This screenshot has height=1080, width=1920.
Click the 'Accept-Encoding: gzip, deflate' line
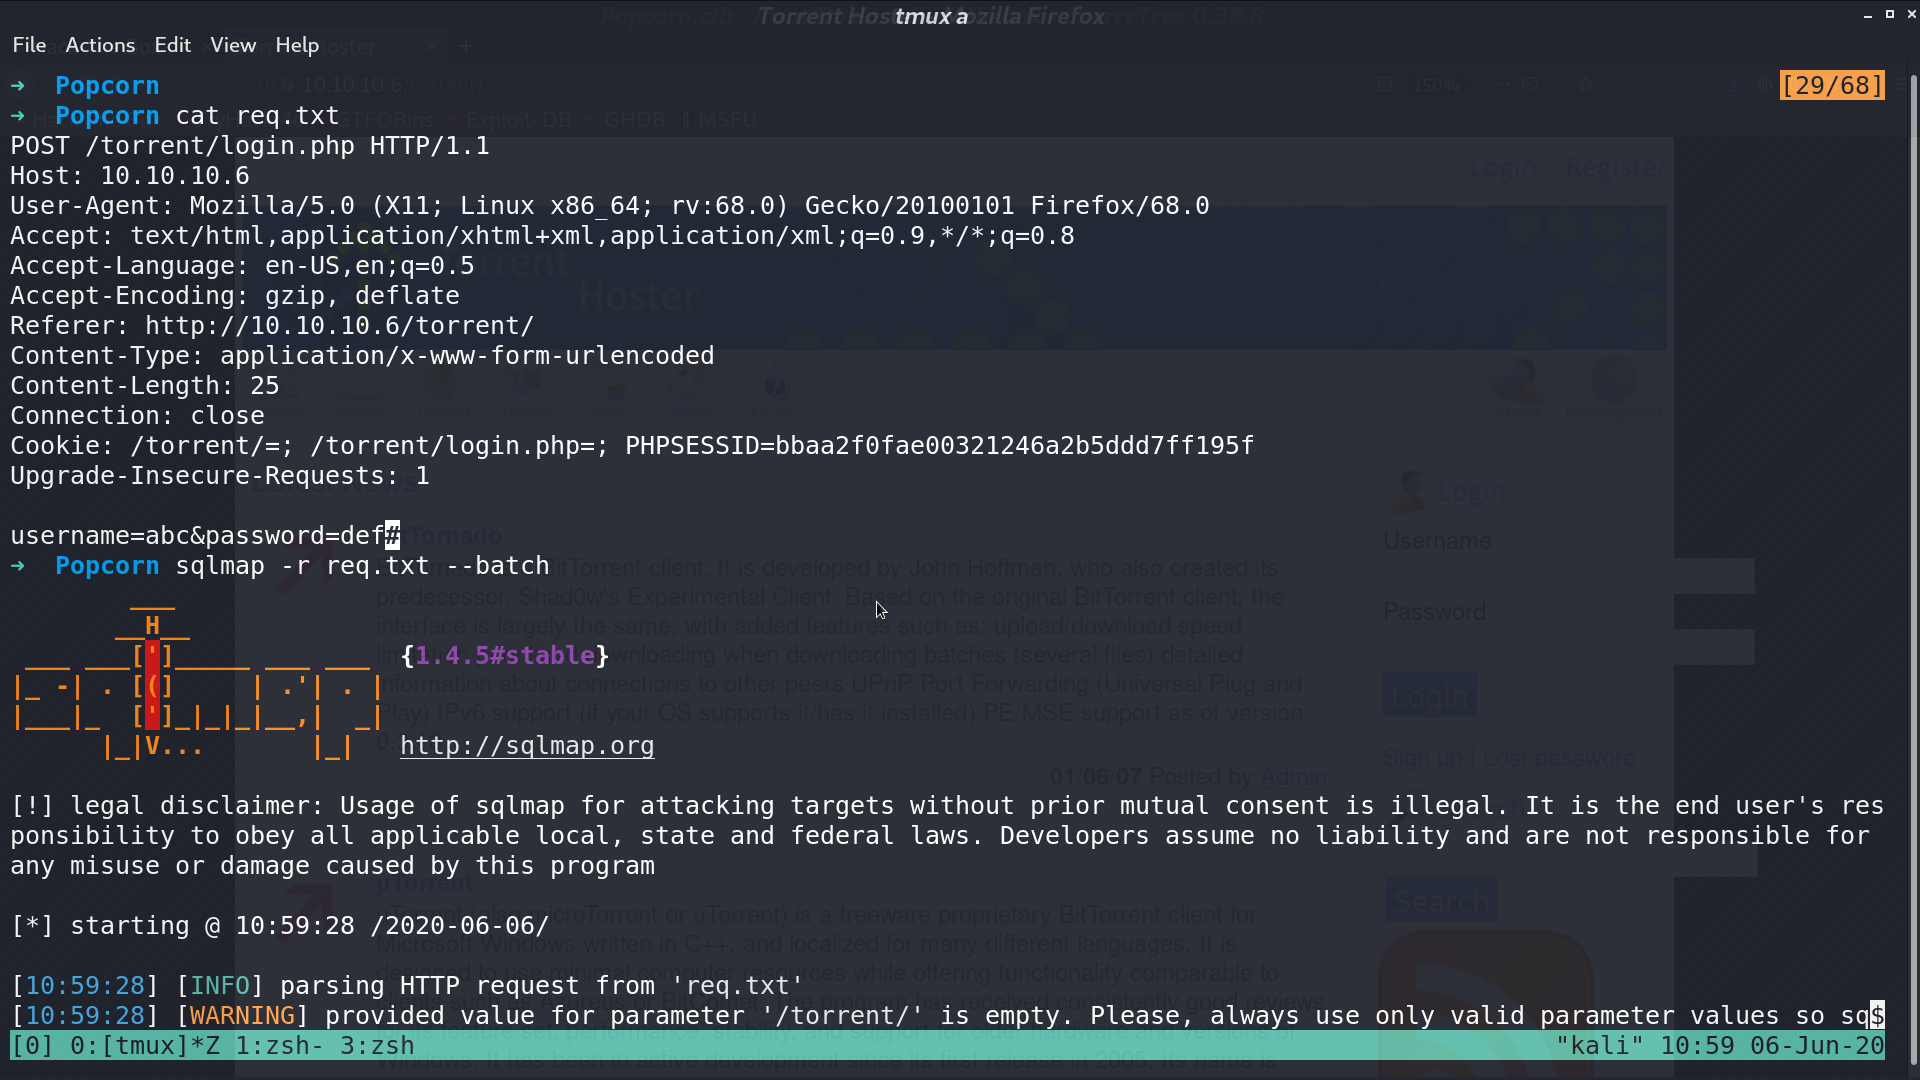pos(235,296)
